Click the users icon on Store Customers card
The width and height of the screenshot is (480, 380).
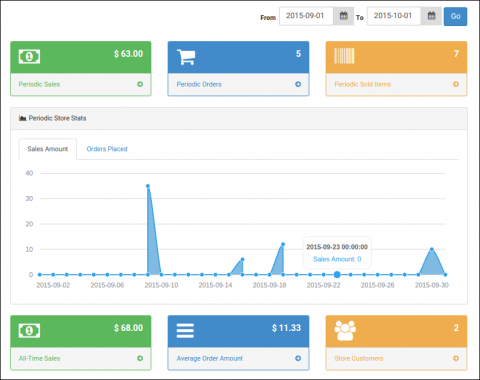[x=345, y=331]
